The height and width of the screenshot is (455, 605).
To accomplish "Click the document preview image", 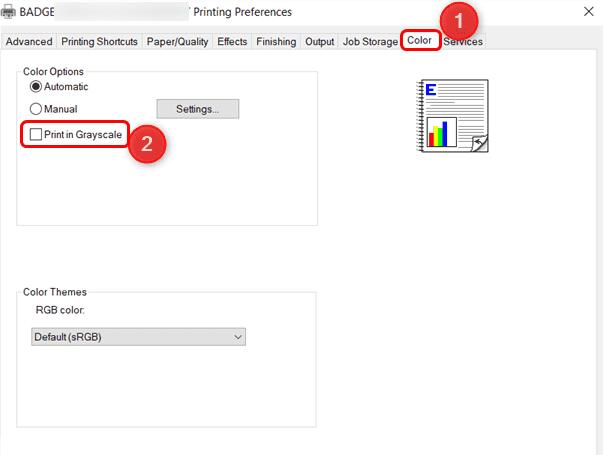I will 451,116.
